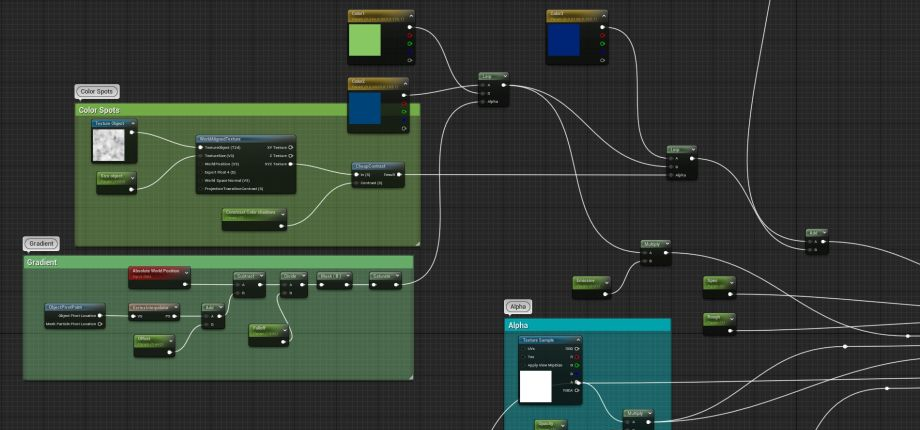The height and width of the screenshot is (430, 920).
Task: Select the WorldAlignedTexture node title
Action: coord(221,139)
